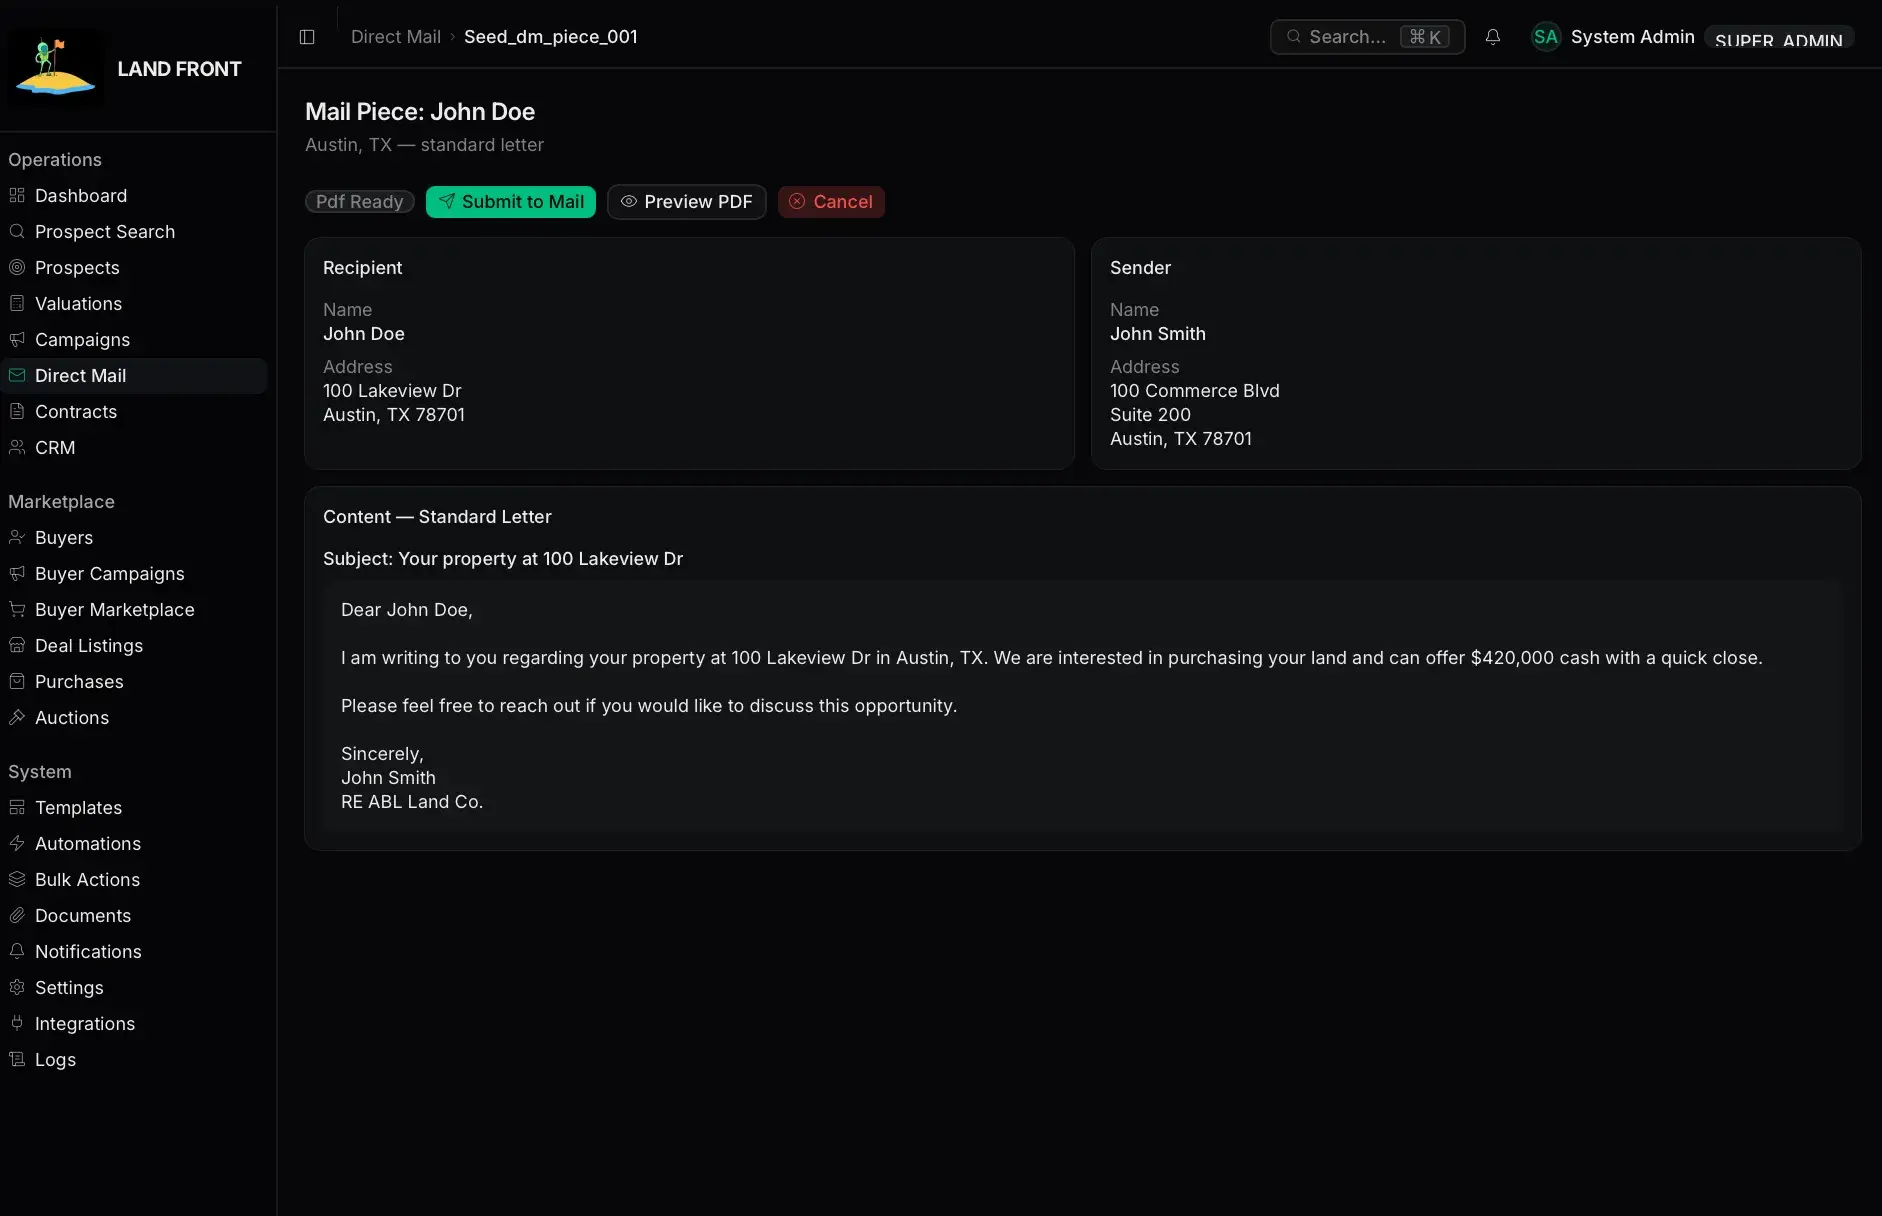Click the CRM people icon
Screen dimensions: 1882x1216
pos(17,447)
